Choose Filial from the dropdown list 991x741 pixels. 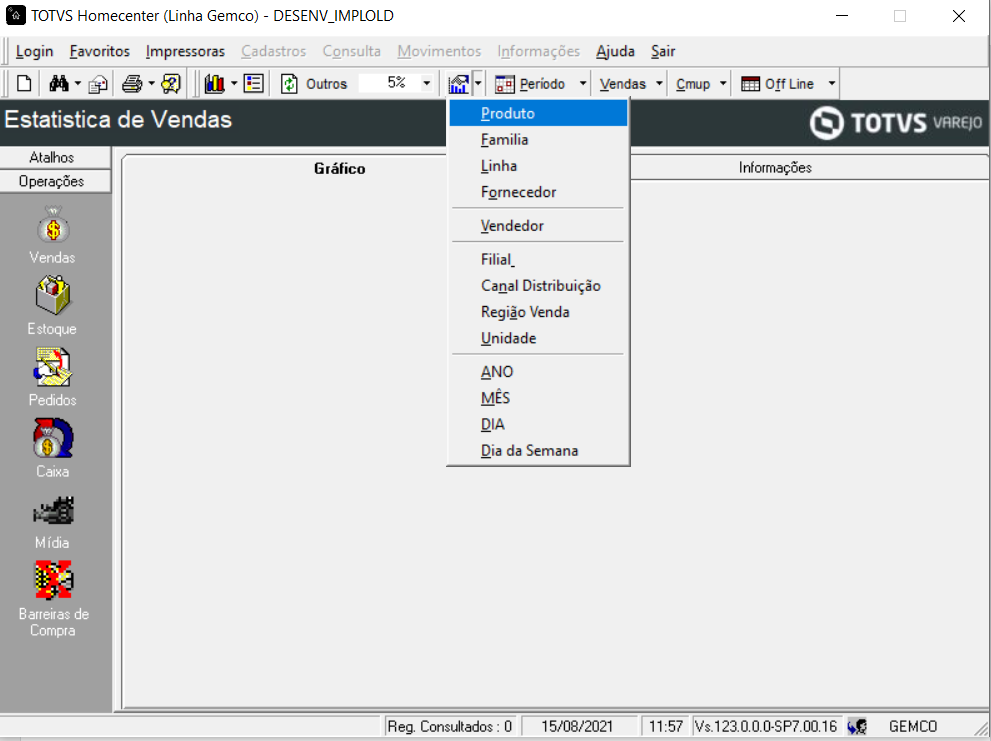[538, 259]
